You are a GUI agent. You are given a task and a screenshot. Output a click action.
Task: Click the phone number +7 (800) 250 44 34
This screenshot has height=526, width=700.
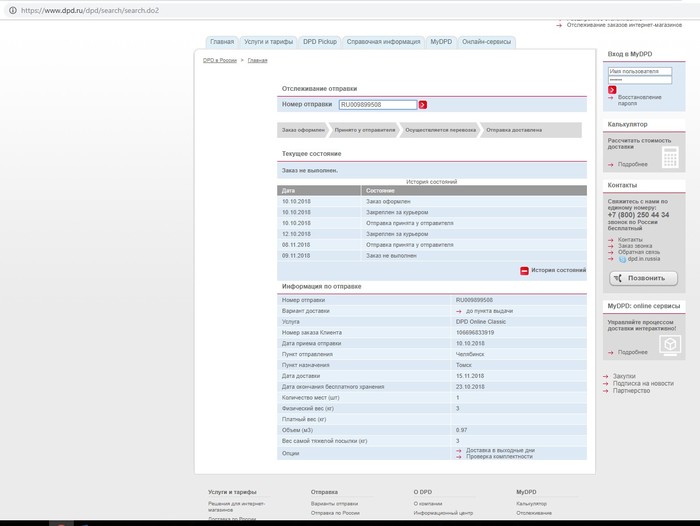638,215
